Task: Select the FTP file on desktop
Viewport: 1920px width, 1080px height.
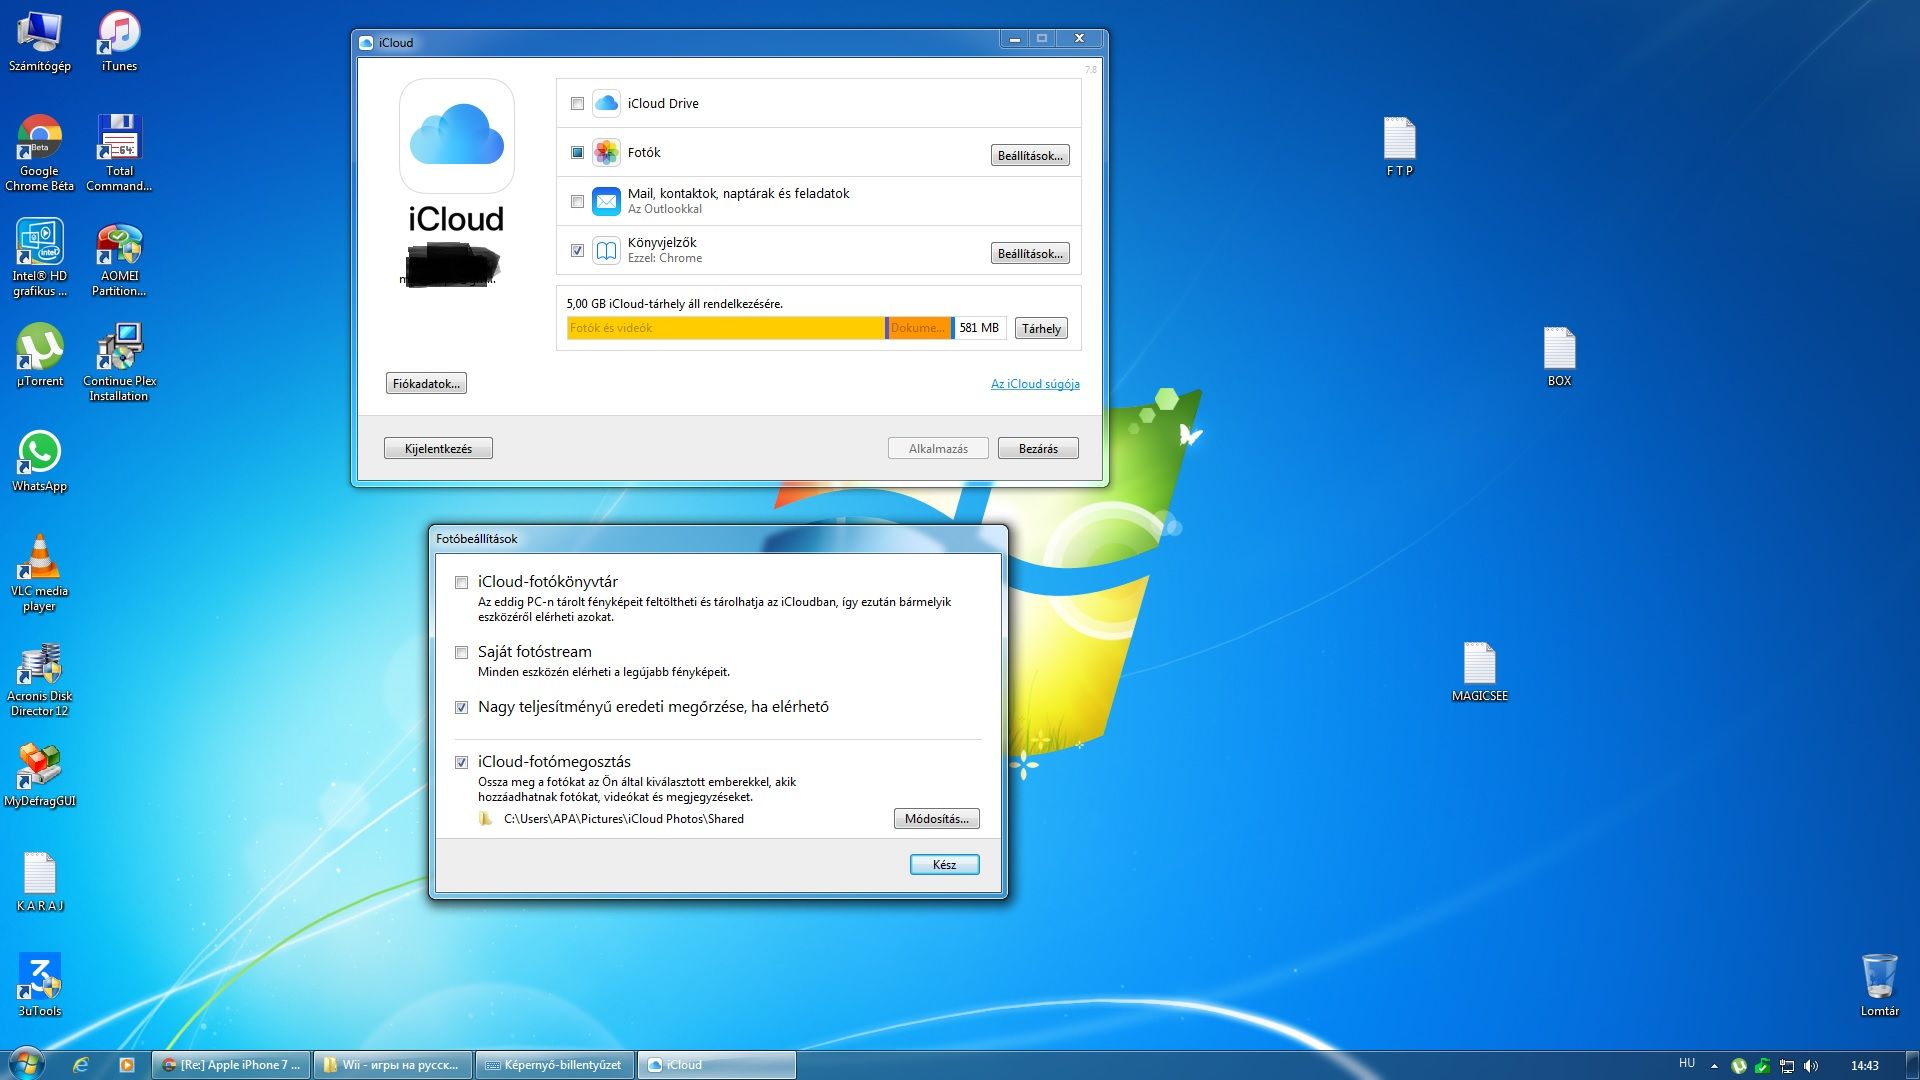Action: [1399, 146]
